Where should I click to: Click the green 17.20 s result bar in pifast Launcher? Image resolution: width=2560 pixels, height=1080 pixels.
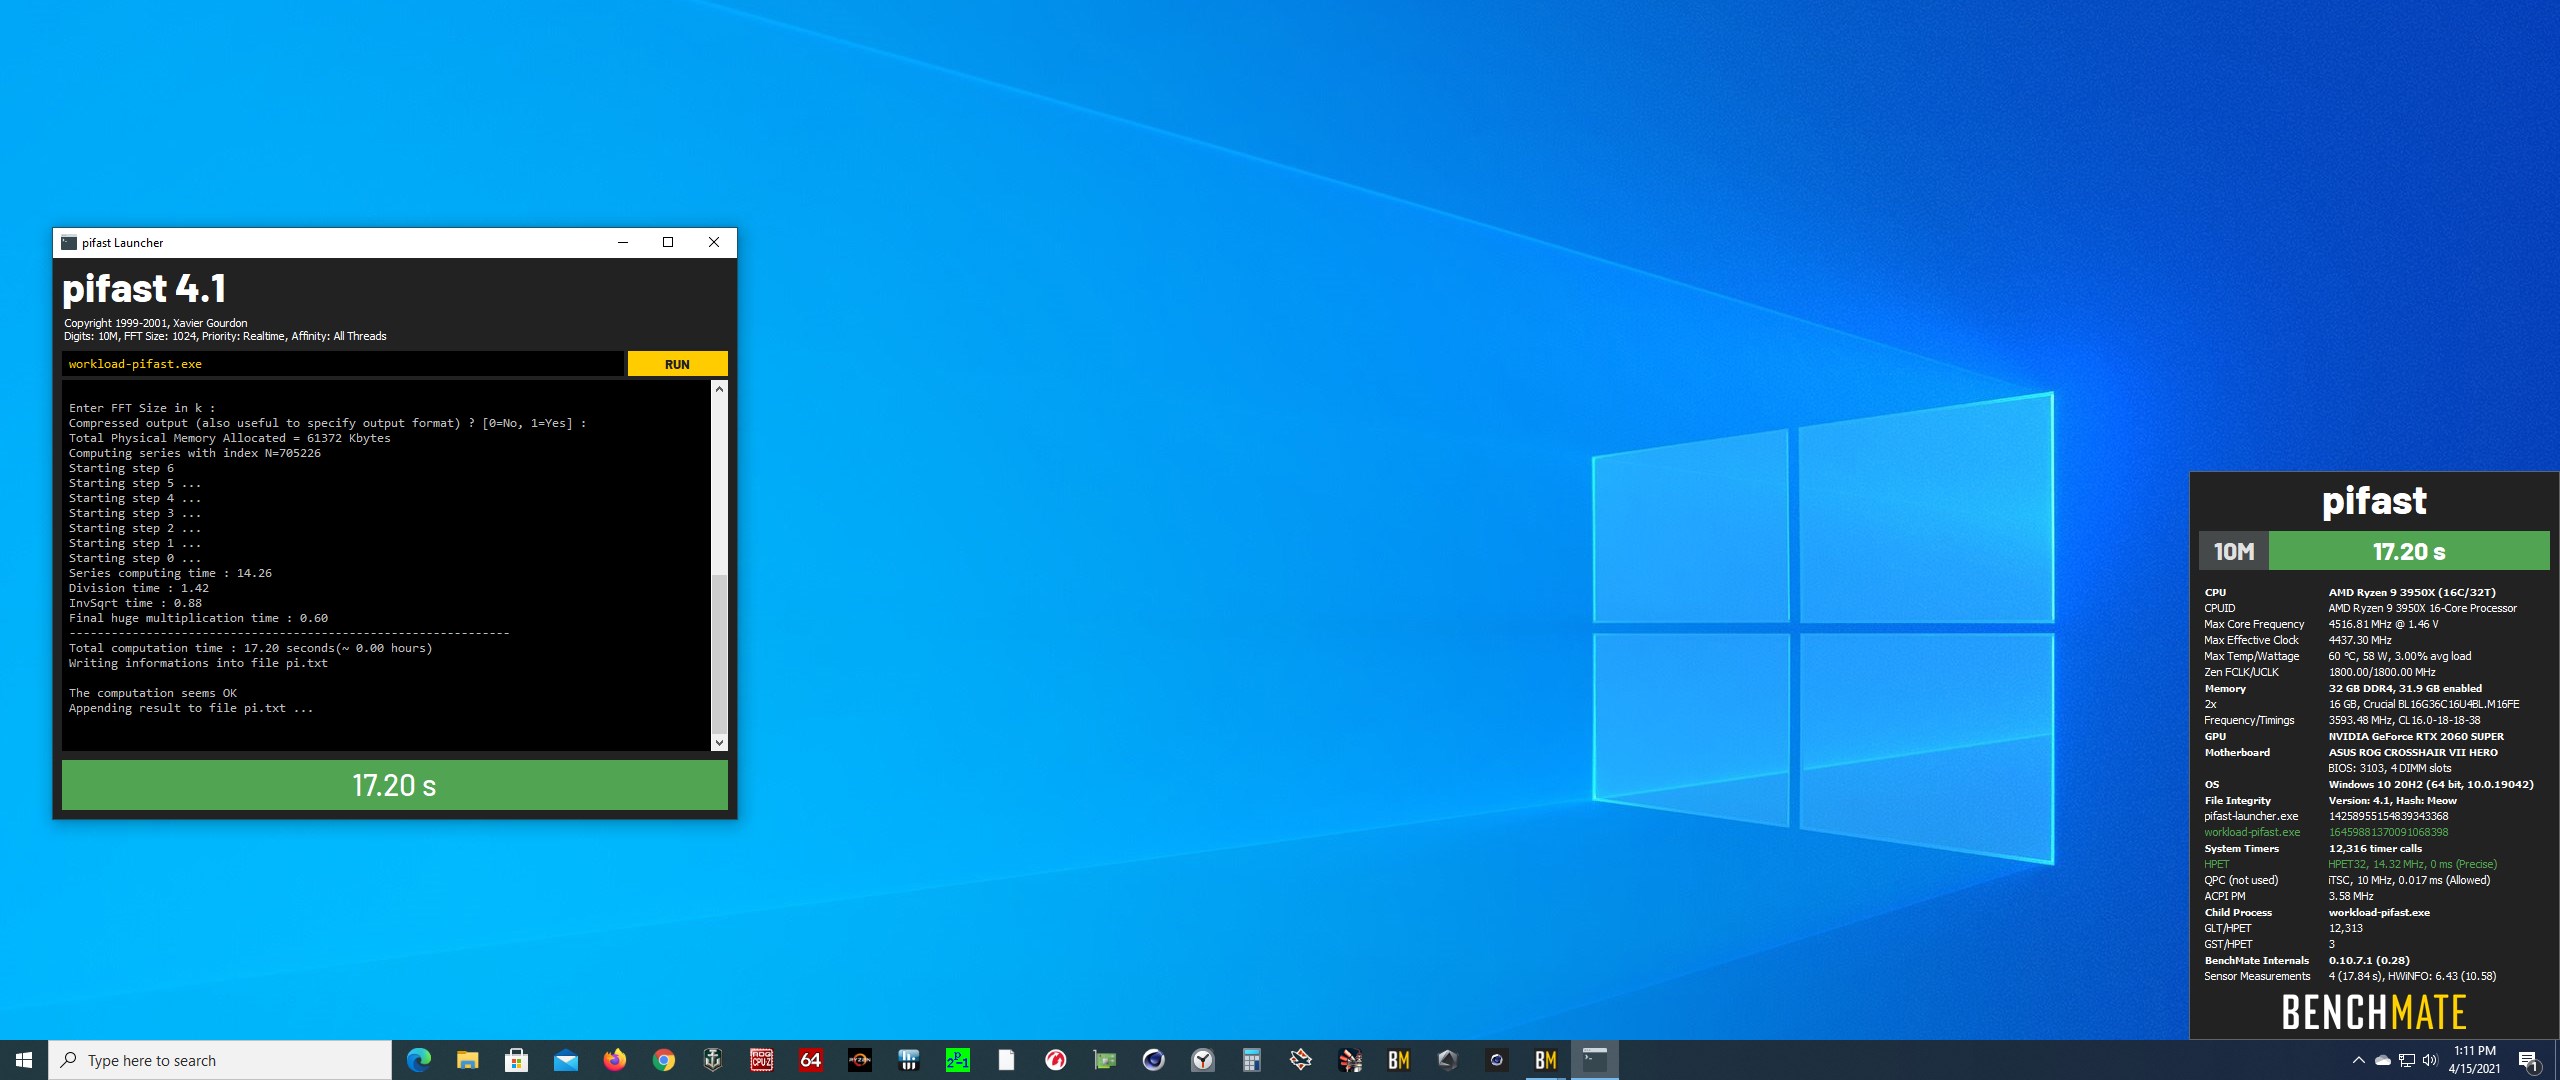point(394,785)
